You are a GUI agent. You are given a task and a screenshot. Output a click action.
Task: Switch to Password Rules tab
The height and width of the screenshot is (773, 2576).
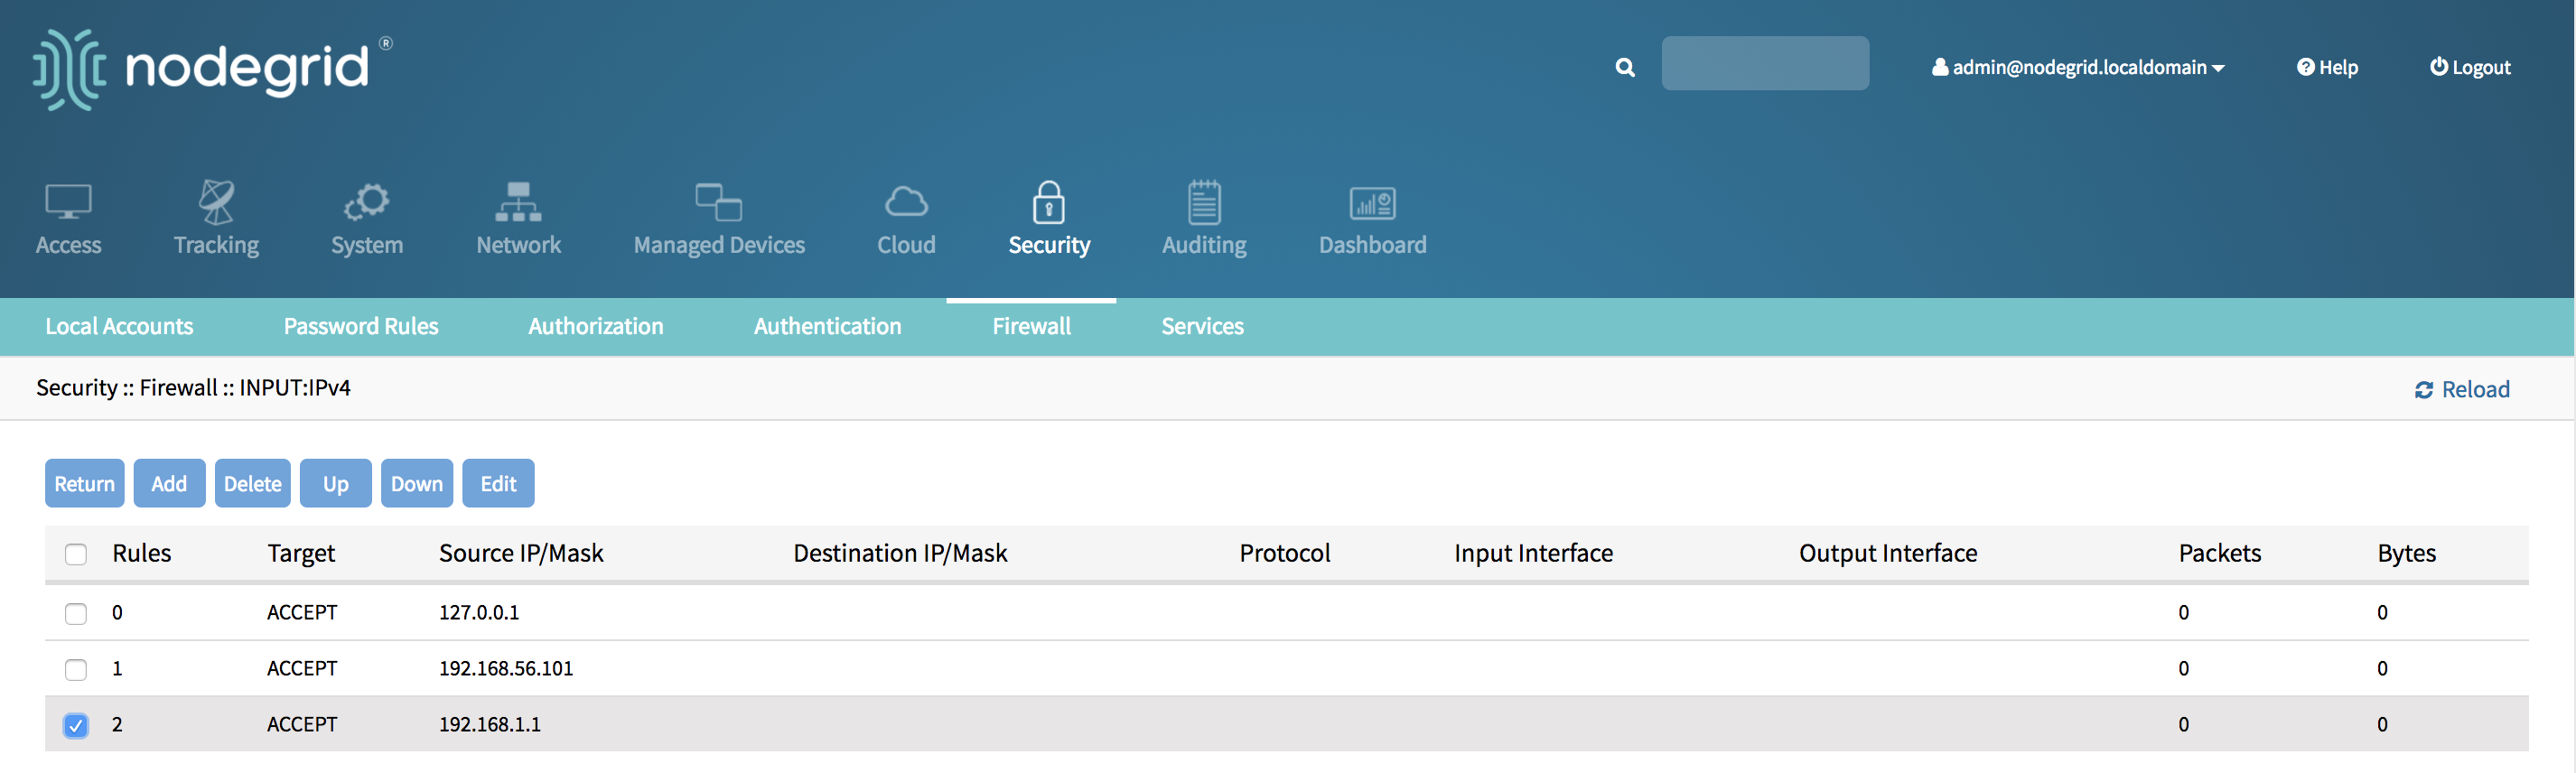(361, 326)
